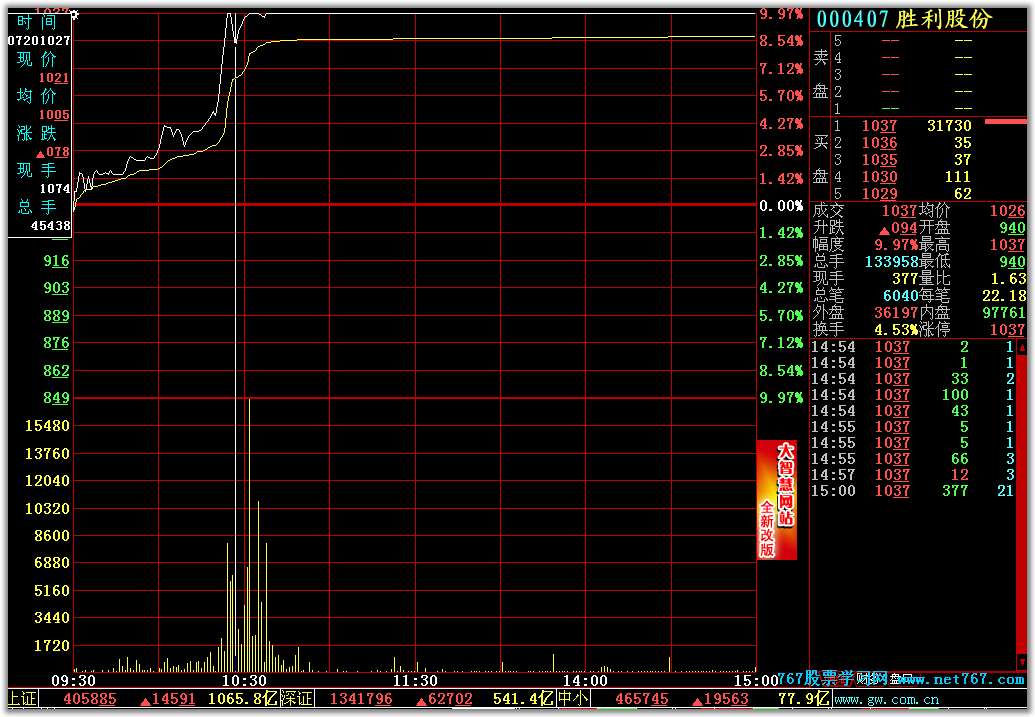This screenshot has width=1035, height=717.
Task: Click the 总手 value 133958
Action: point(892,261)
